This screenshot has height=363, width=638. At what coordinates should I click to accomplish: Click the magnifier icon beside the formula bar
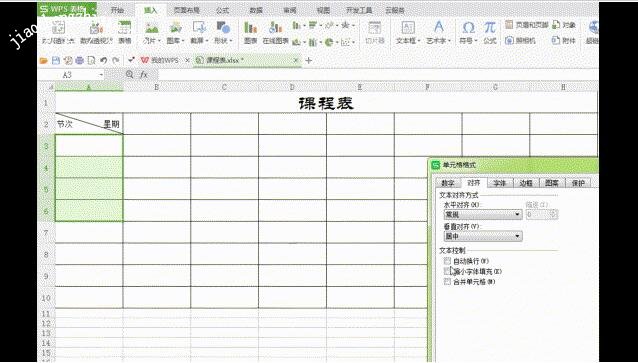click(130, 74)
